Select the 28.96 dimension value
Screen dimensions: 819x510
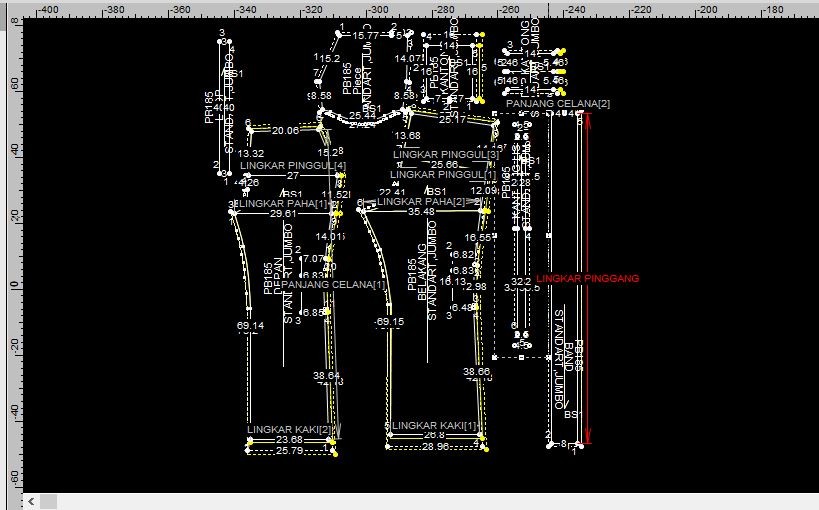click(x=435, y=446)
